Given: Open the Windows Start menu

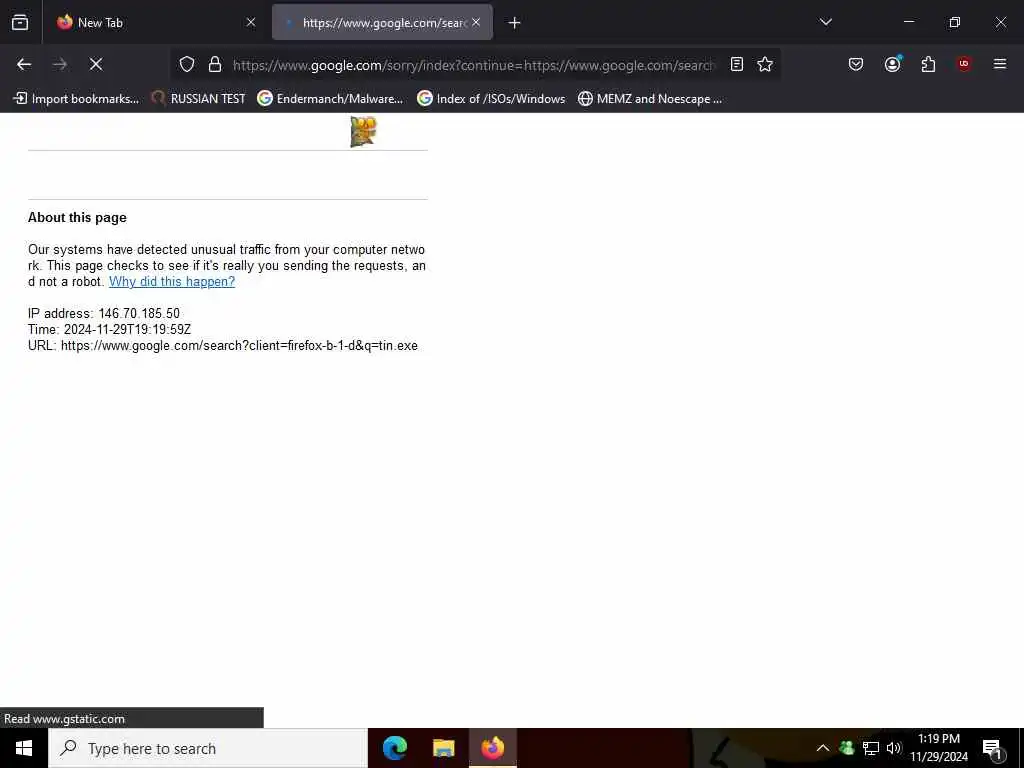Looking at the screenshot, I should point(24,748).
